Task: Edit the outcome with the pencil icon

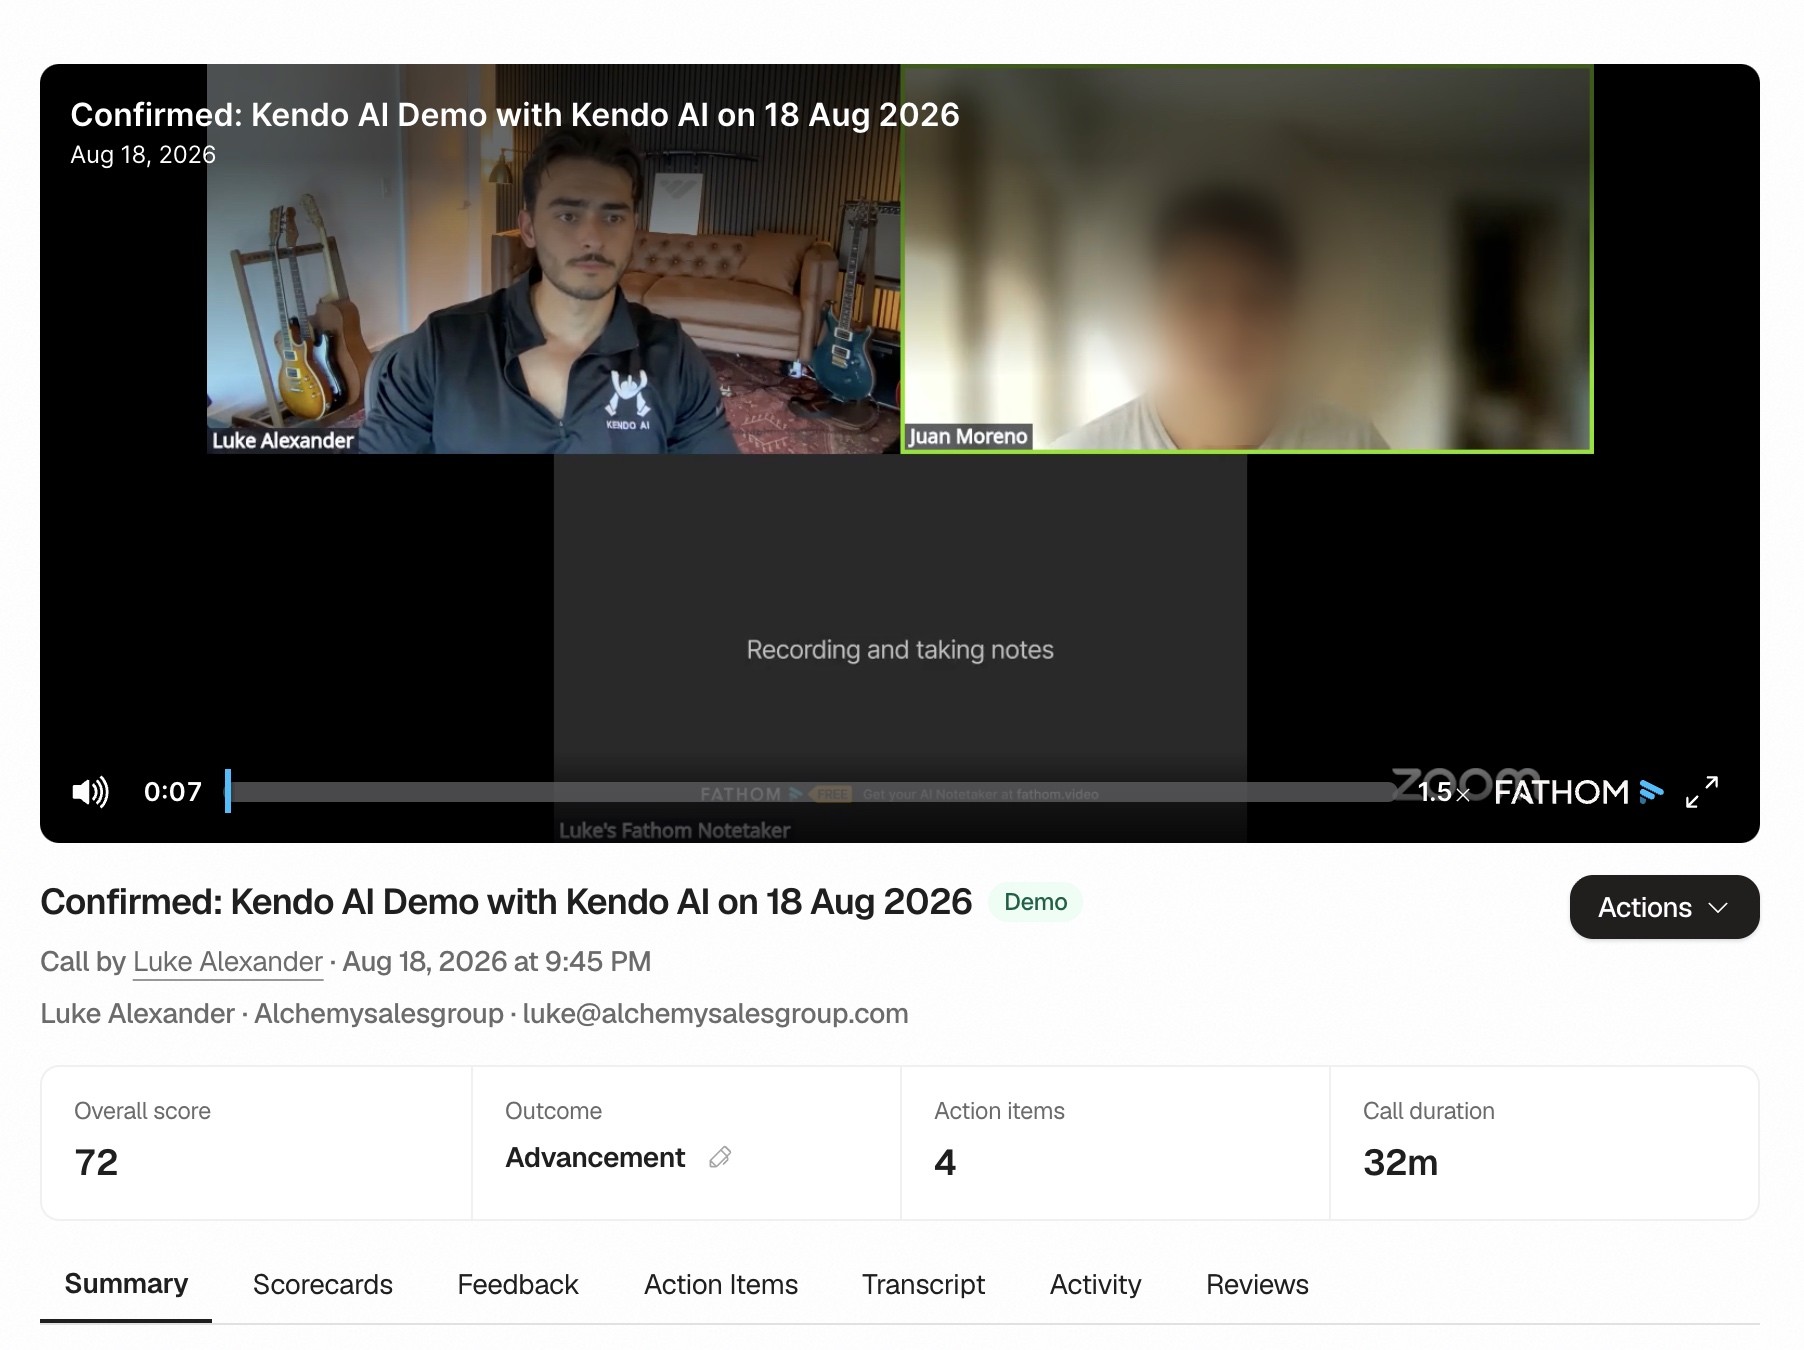Action: (x=720, y=1157)
